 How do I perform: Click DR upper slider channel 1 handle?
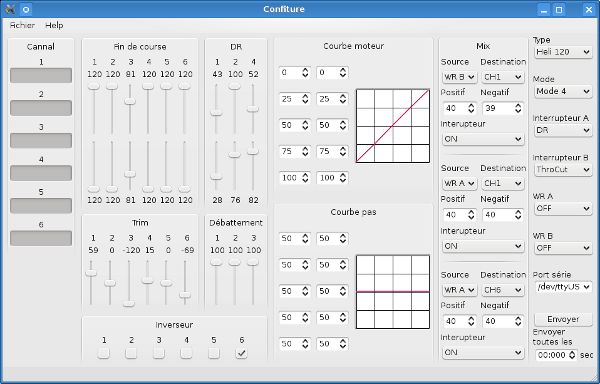coord(216,113)
